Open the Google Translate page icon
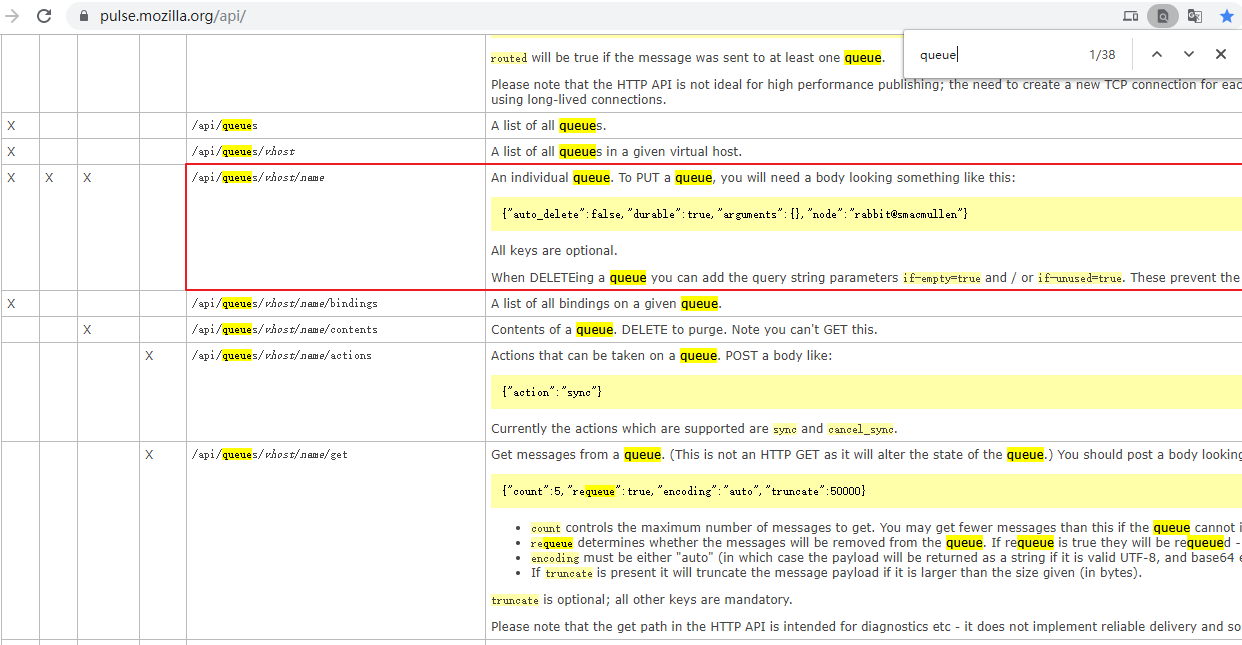The height and width of the screenshot is (645, 1242). tap(1195, 16)
